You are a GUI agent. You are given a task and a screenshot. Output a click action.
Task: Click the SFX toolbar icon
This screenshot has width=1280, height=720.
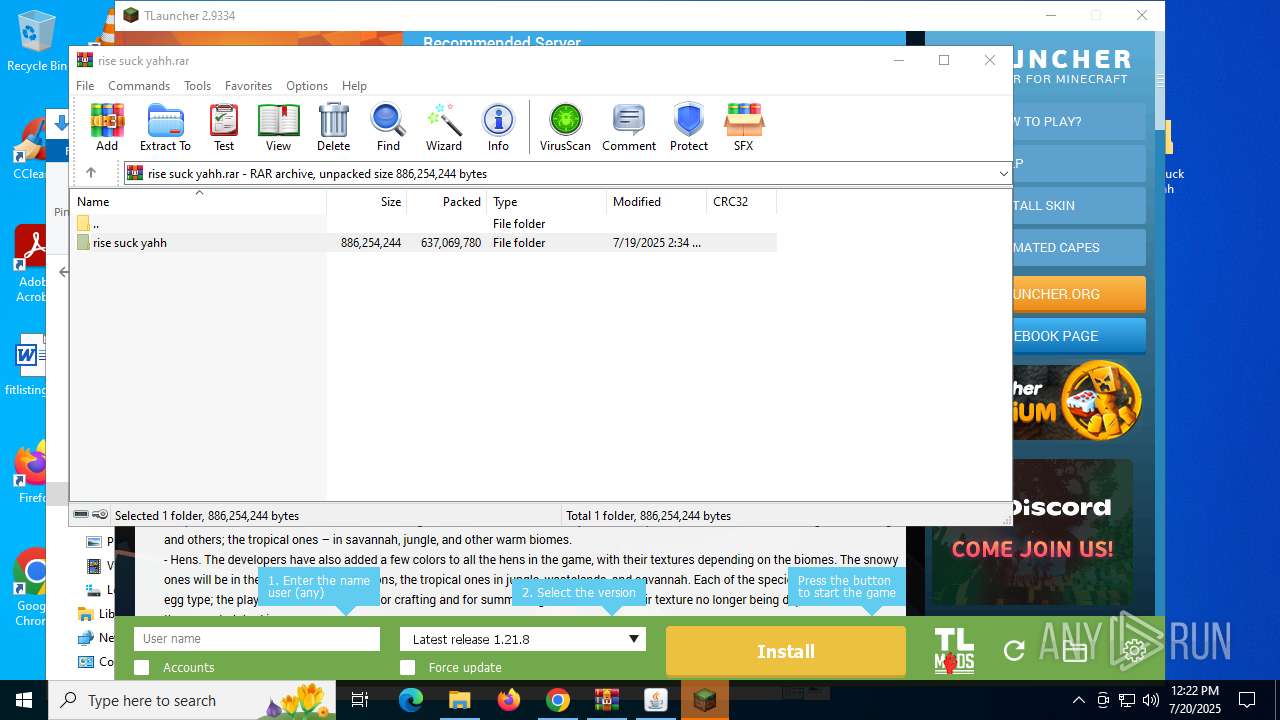[x=743, y=127]
